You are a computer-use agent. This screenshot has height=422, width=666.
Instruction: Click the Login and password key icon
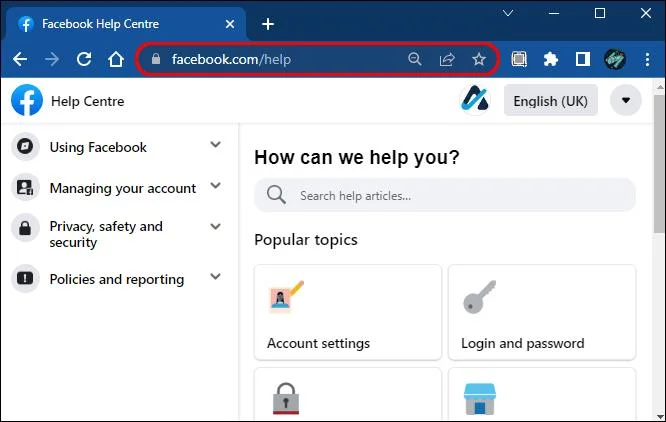480,296
